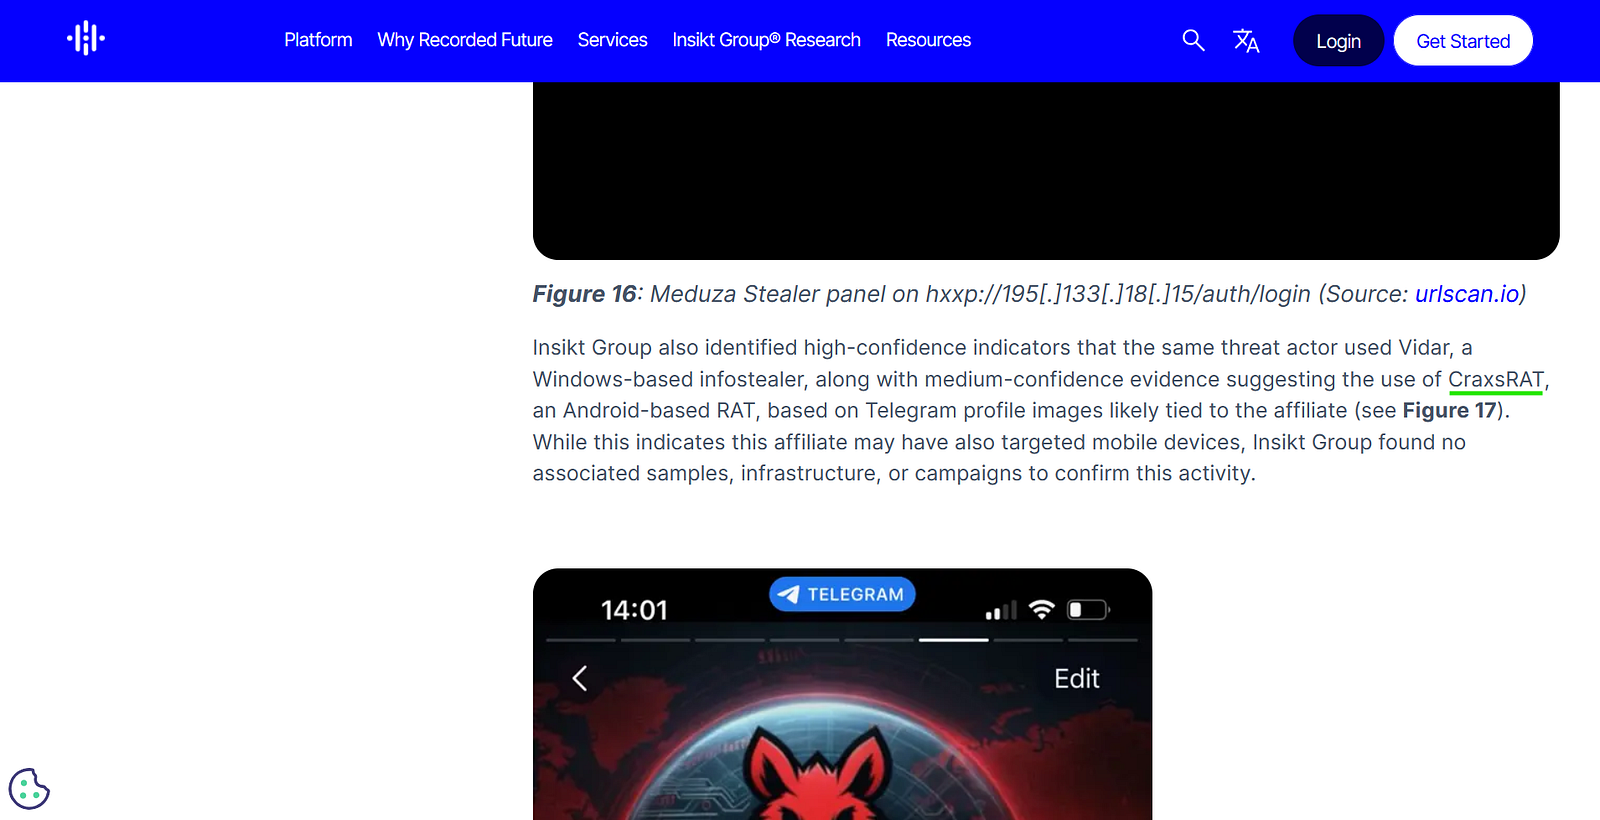Click the TELEGRAM pill in the screenshot

click(842, 594)
